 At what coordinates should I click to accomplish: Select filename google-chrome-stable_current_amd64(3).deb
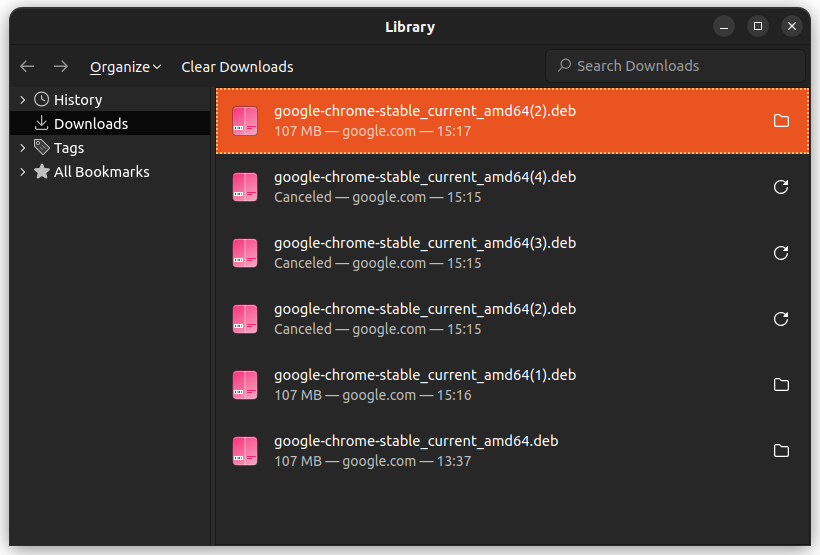425,243
